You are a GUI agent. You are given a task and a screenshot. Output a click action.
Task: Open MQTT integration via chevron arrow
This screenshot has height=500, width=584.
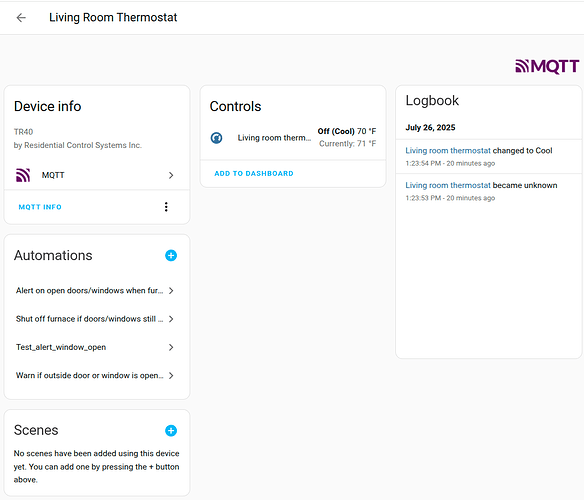171,175
